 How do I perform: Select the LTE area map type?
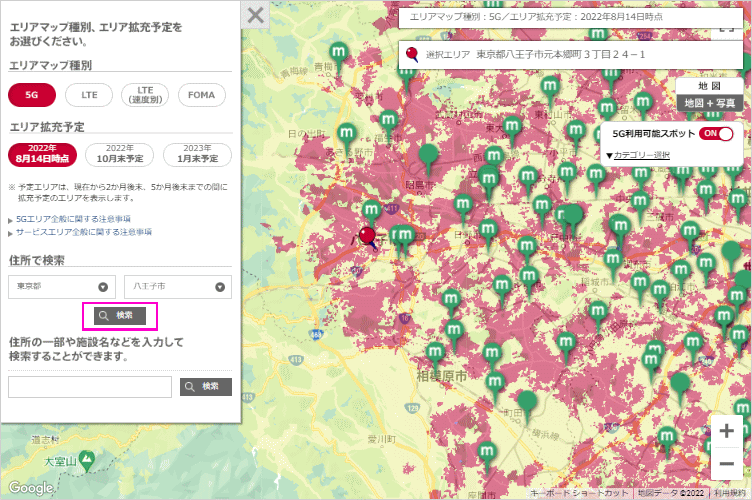click(89, 95)
